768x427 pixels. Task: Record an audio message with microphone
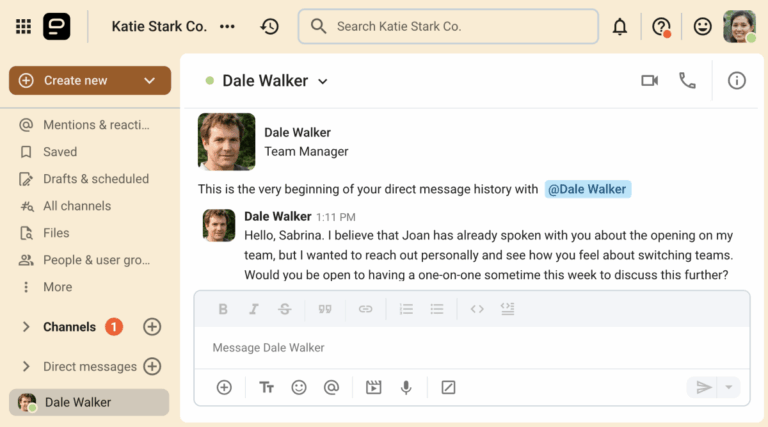click(406, 387)
